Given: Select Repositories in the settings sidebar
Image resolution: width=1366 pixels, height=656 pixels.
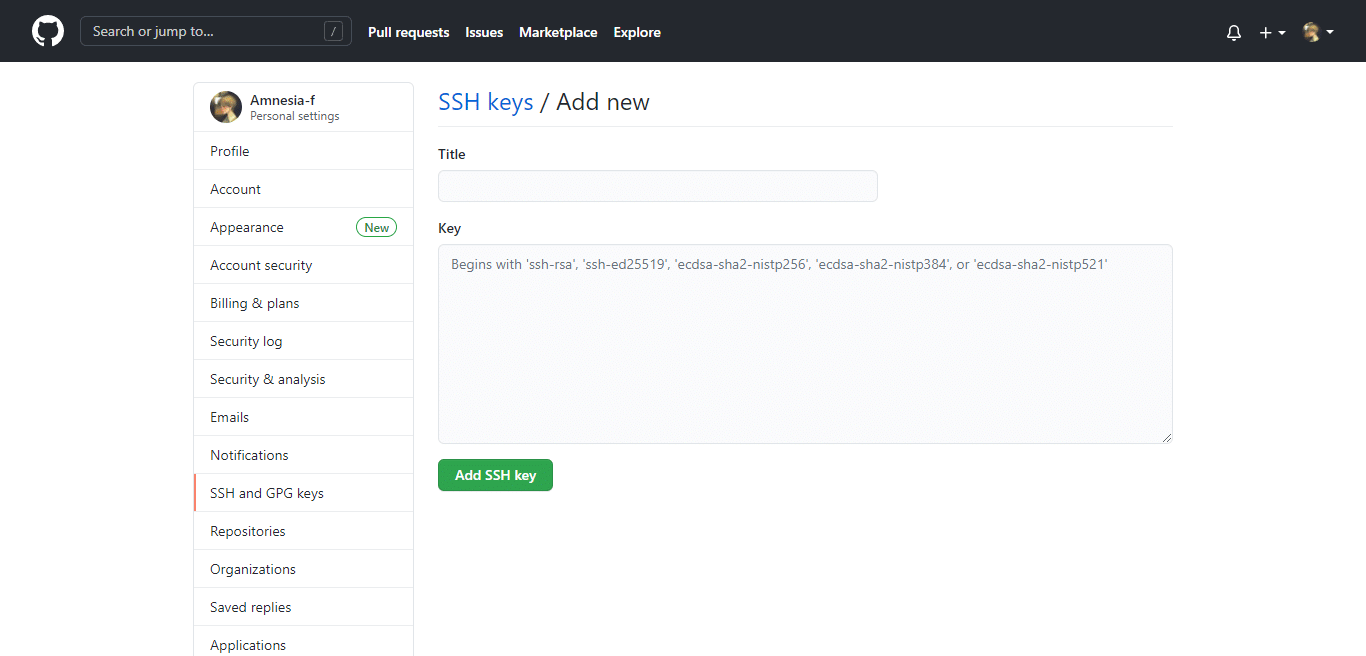Looking at the screenshot, I should click(247, 530).
